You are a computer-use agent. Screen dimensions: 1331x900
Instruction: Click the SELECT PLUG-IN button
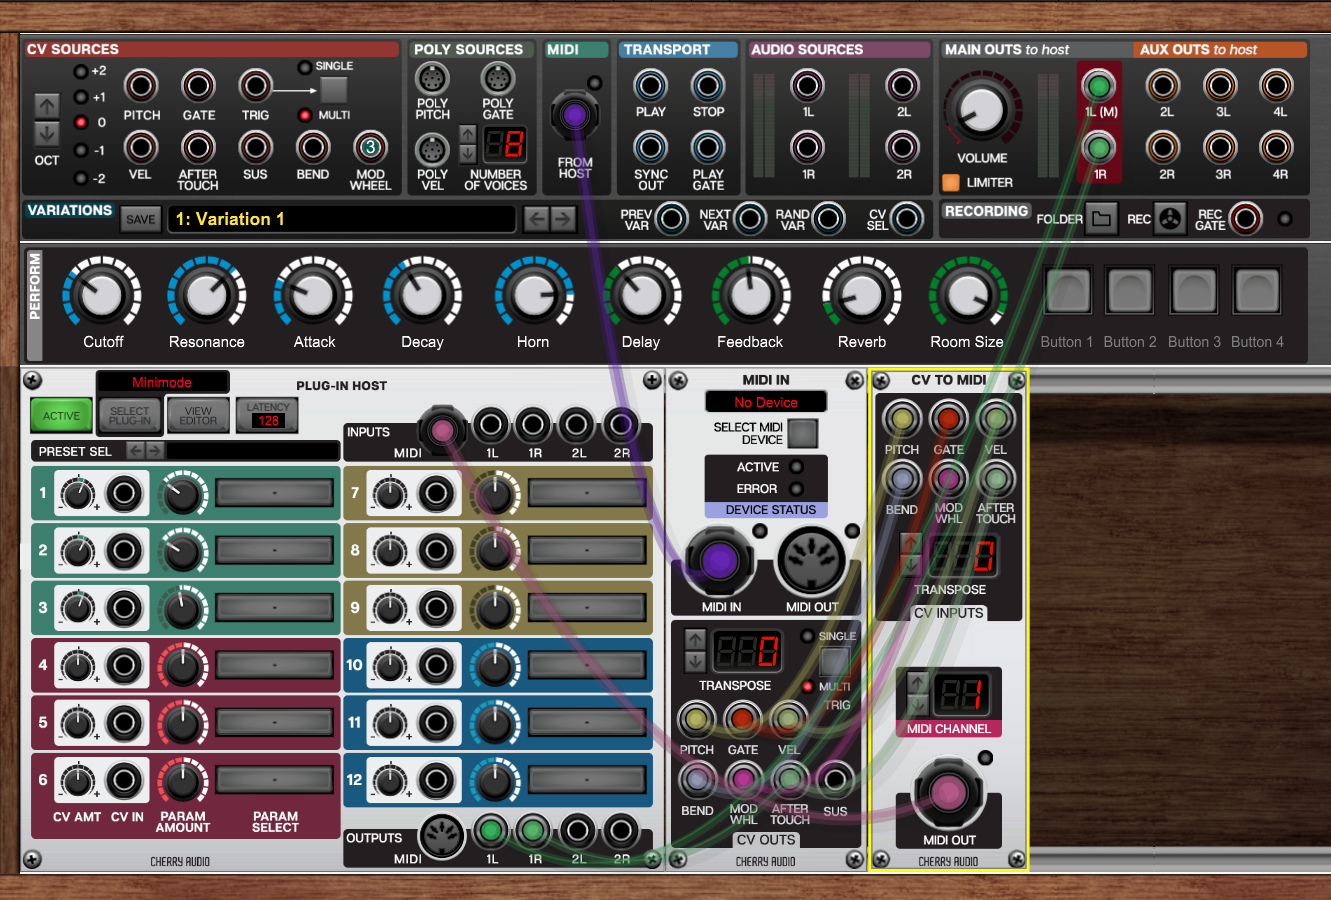coord(130,416)
